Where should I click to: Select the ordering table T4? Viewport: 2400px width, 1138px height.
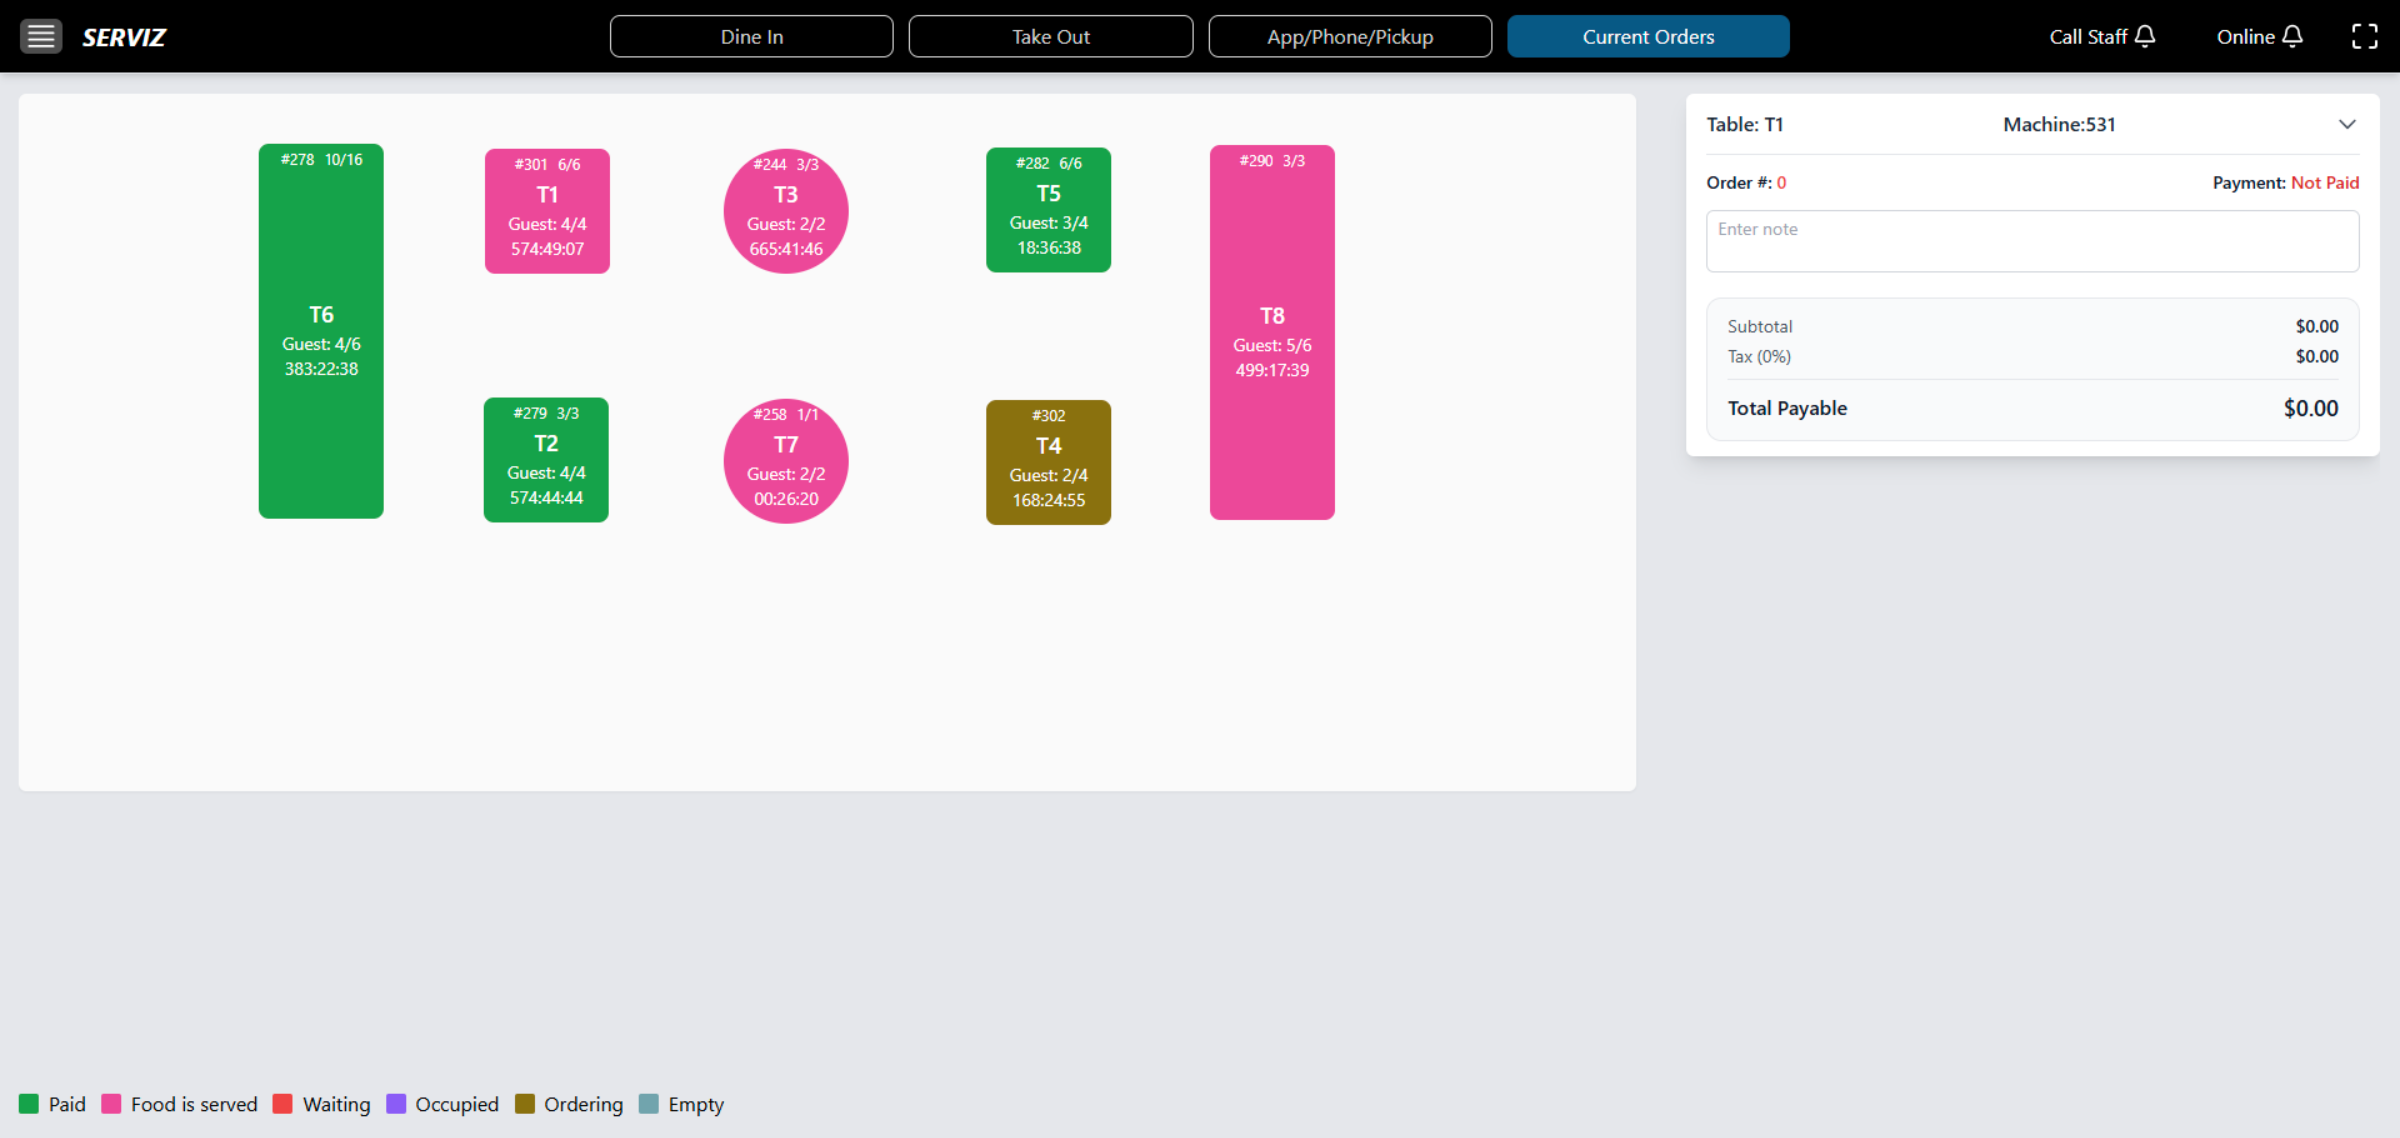pos(1048,461)
